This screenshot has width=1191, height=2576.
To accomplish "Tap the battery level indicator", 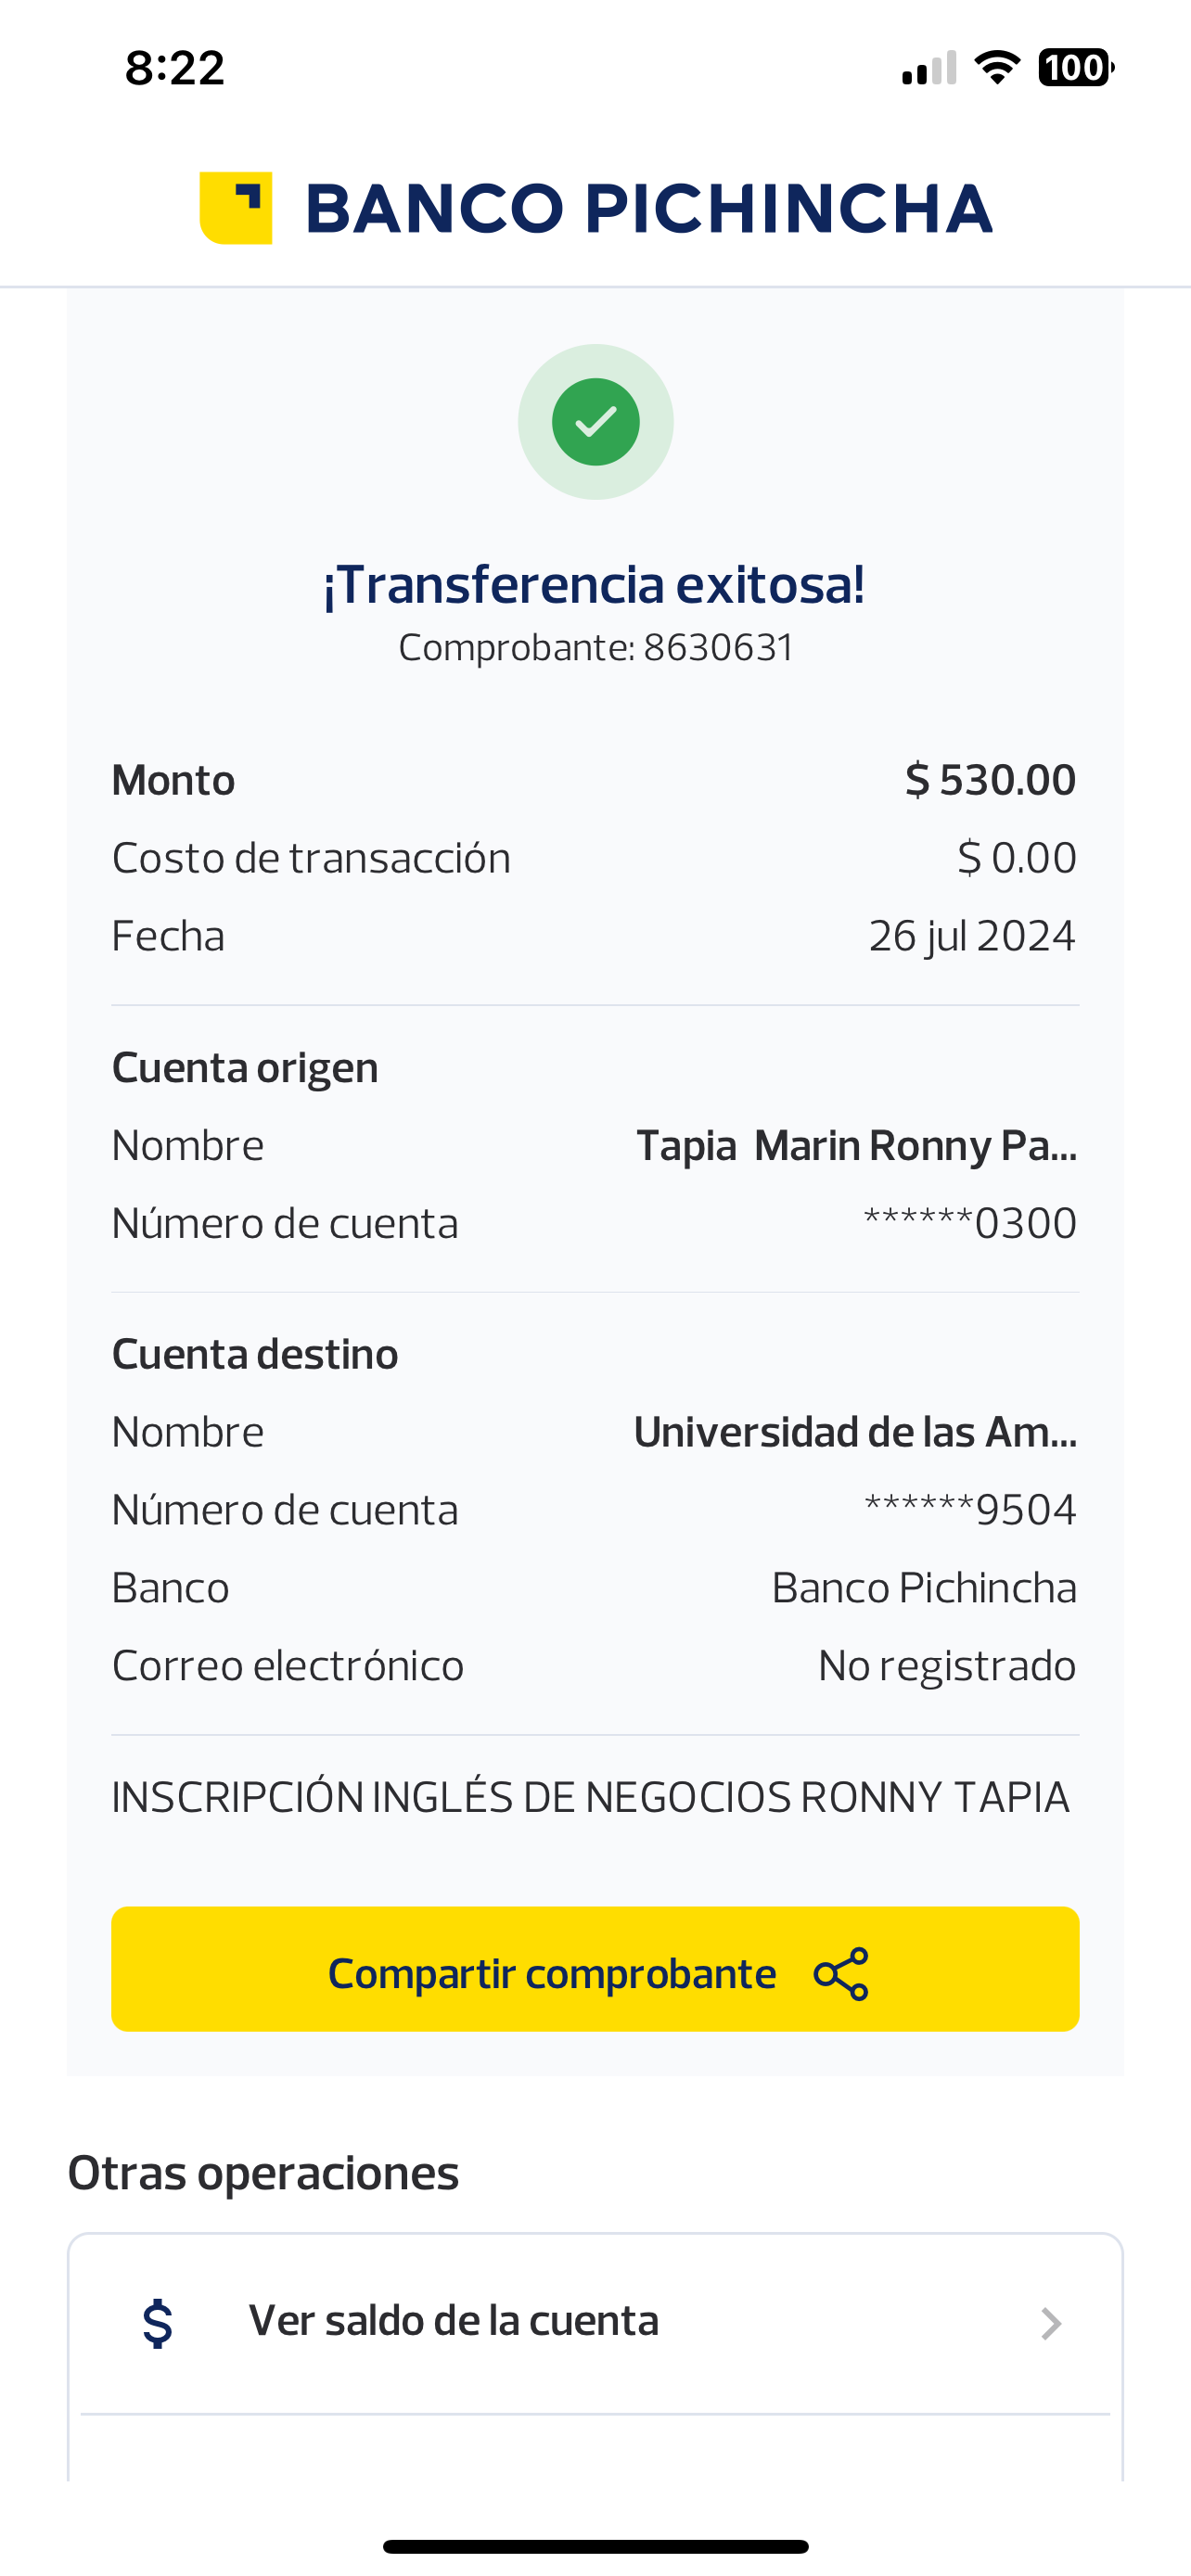I will 1075,68.
